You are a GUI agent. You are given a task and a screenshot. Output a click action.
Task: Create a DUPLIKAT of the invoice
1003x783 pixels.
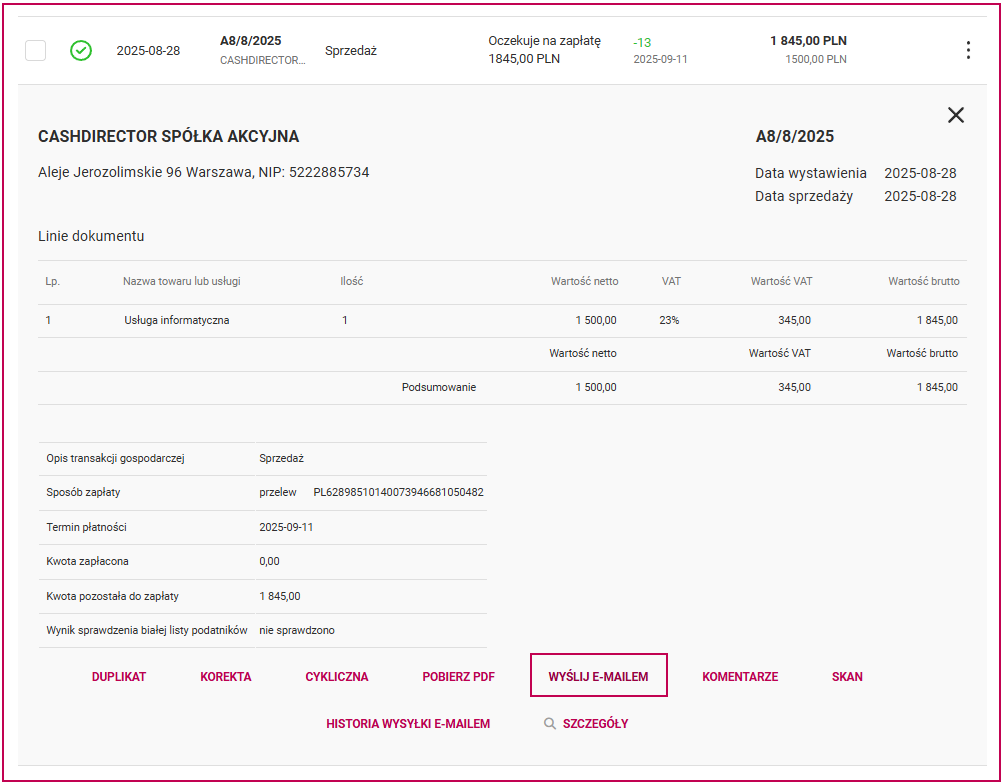pos(119,677)
